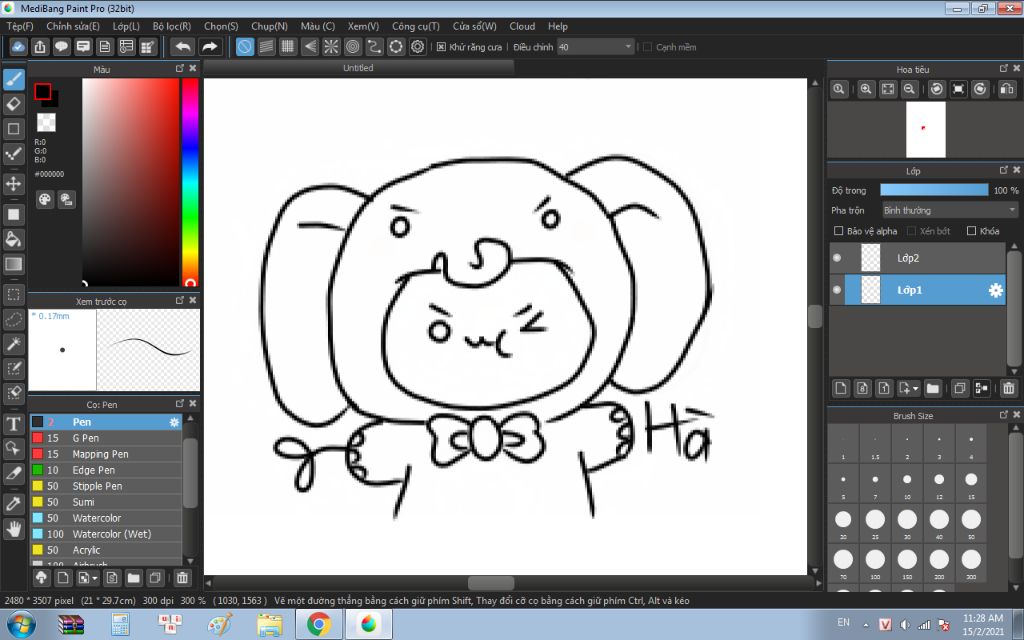
Task: Select the Bucket fill tool
Action: [x=14, y=239]
